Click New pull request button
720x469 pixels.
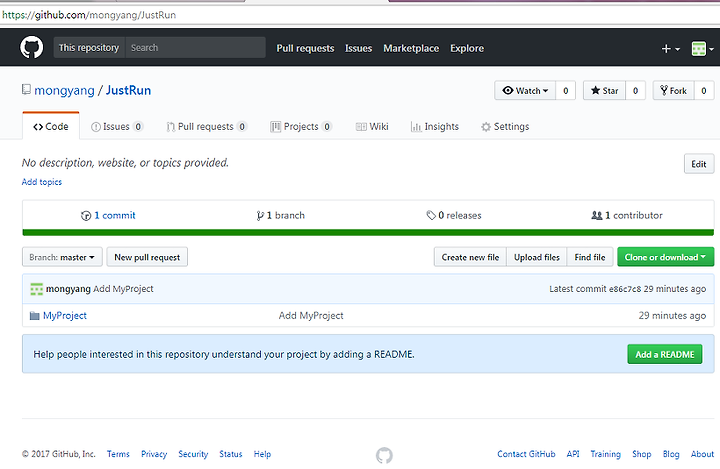point(147,257)
